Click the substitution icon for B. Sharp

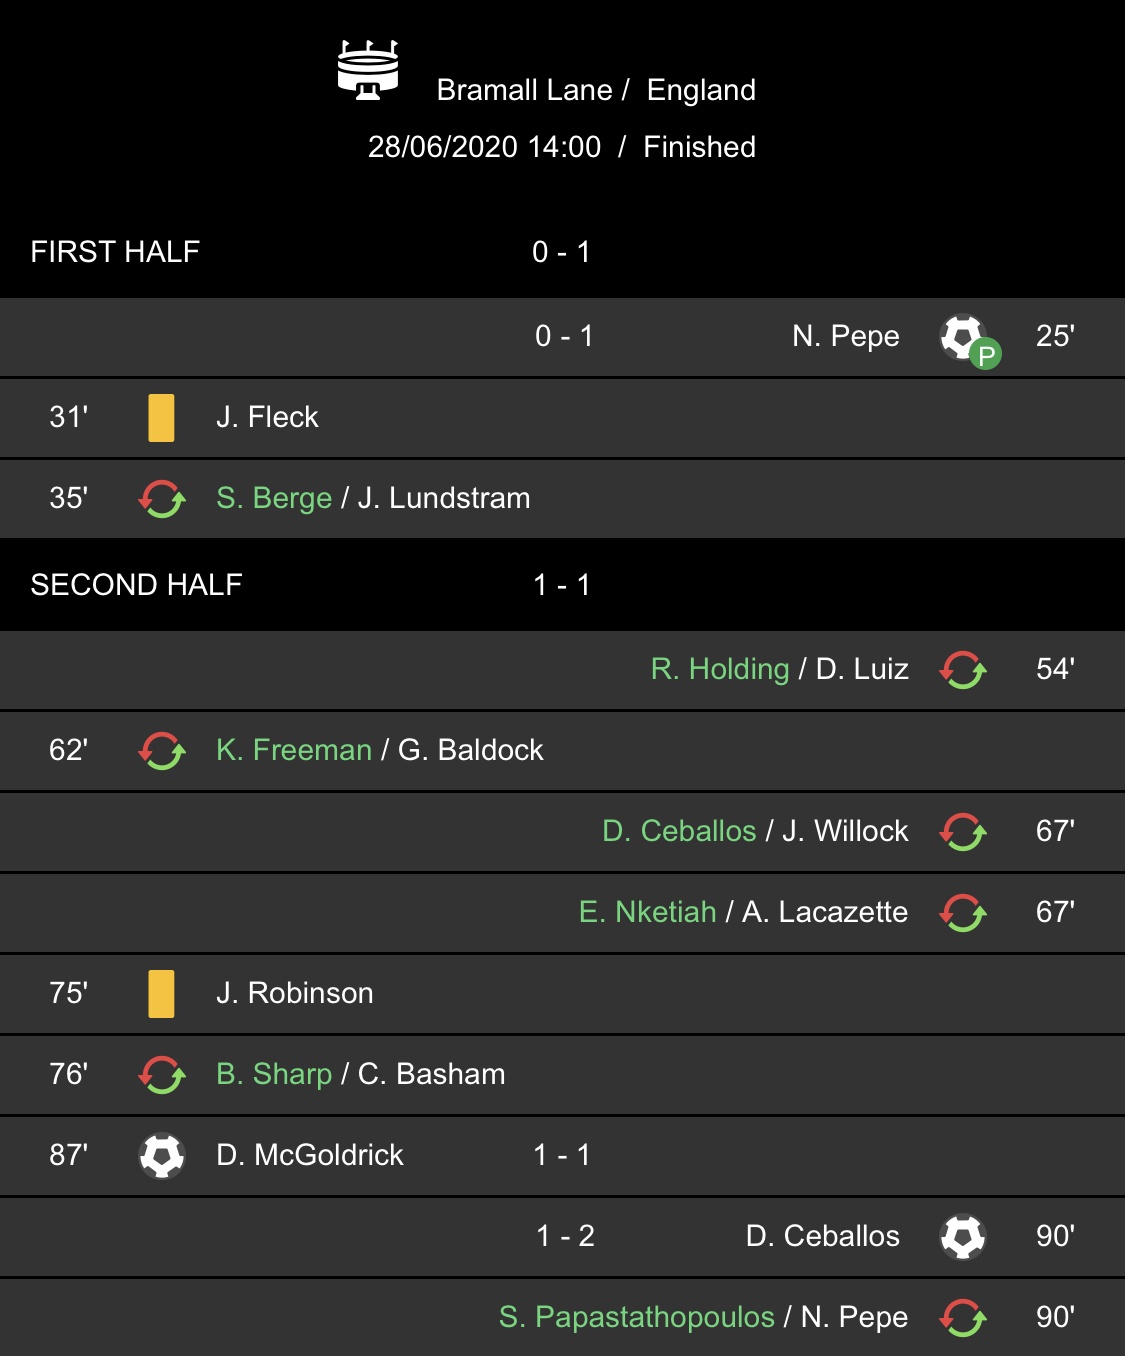pyautogui.click(x=161, y=1074)
